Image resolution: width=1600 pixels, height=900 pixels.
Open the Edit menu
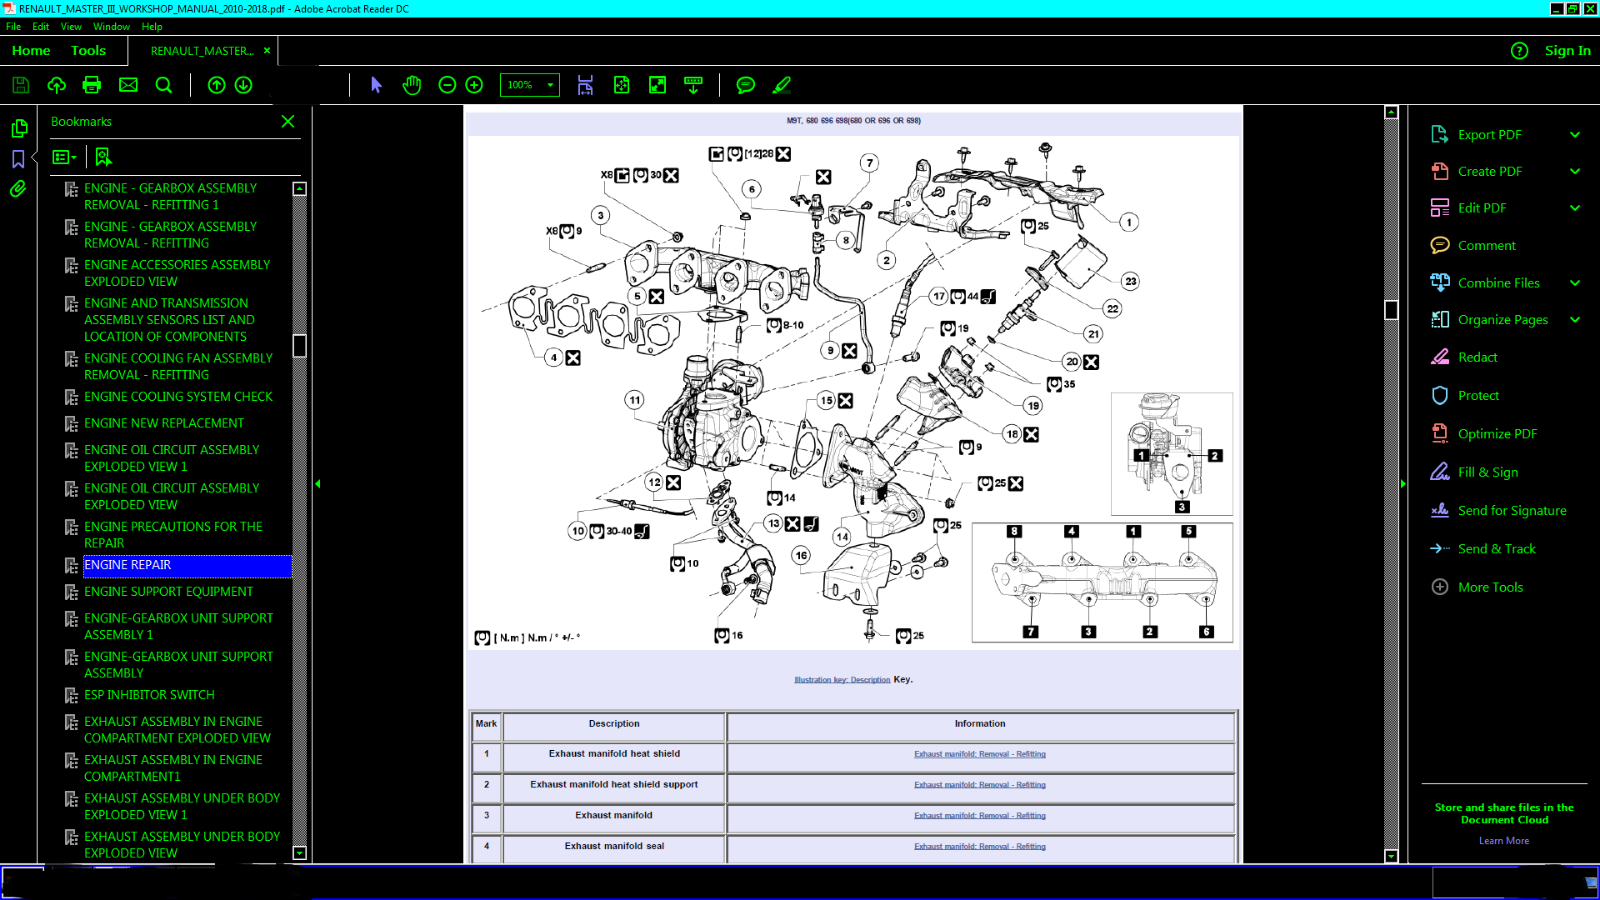[40, 27]
